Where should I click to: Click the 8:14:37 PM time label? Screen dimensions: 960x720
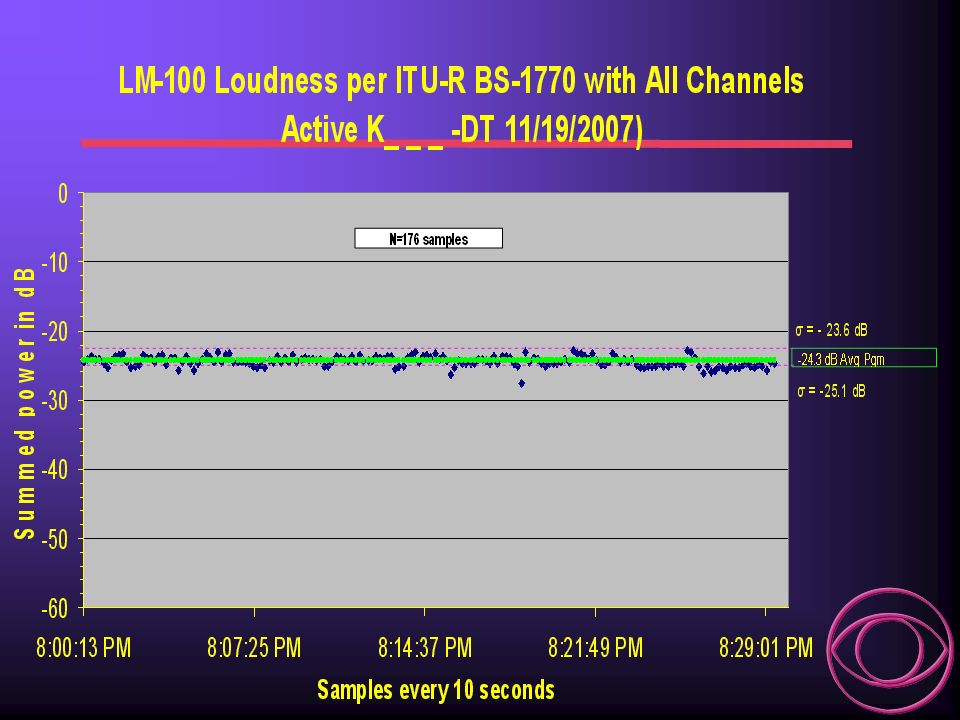tap(425, 648)
